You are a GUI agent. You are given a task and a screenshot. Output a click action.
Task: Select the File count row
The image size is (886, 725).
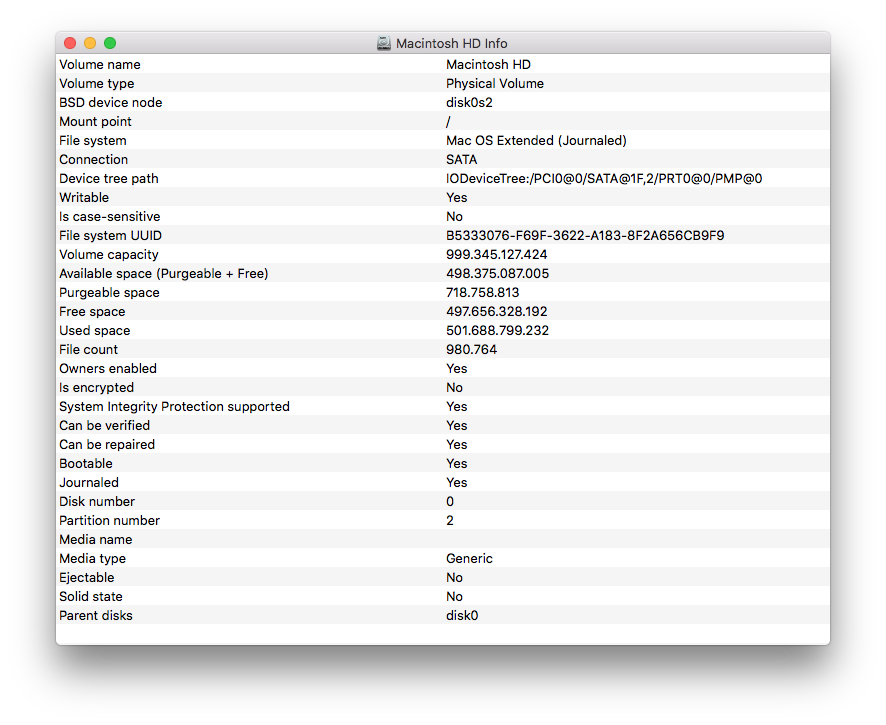(x=443, y=350)
